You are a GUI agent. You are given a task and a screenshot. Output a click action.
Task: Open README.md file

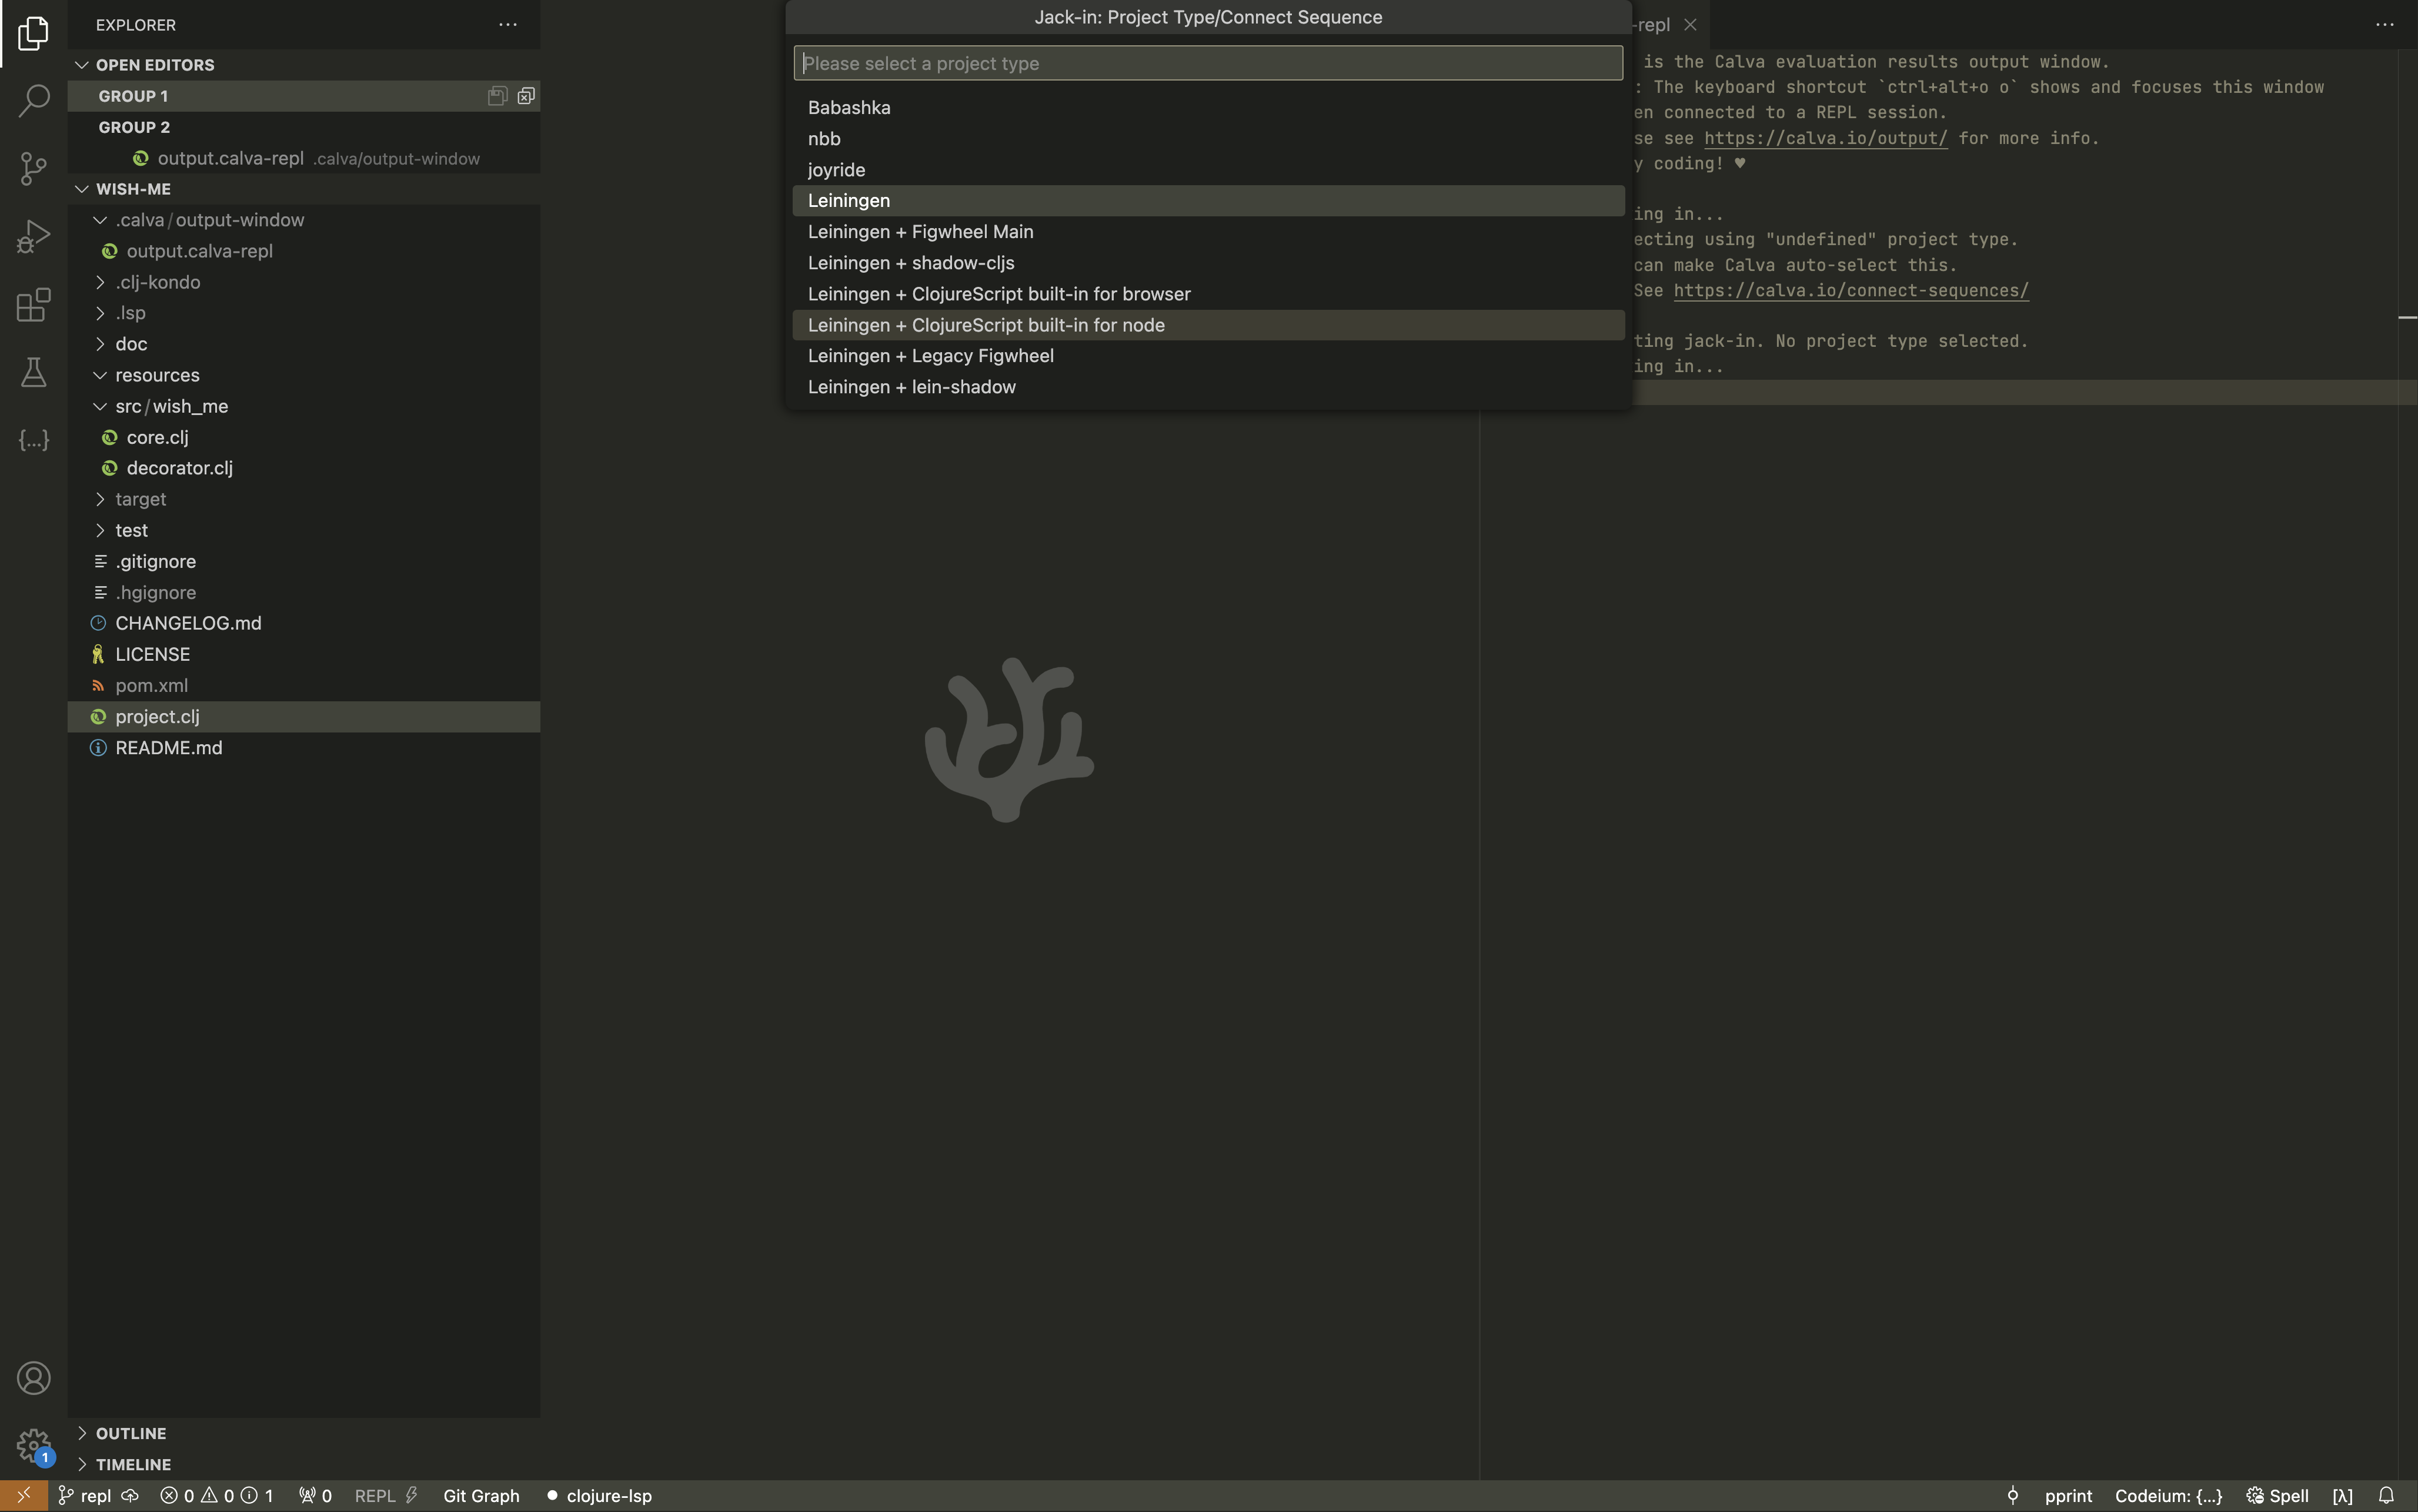(x=304, y=747)
